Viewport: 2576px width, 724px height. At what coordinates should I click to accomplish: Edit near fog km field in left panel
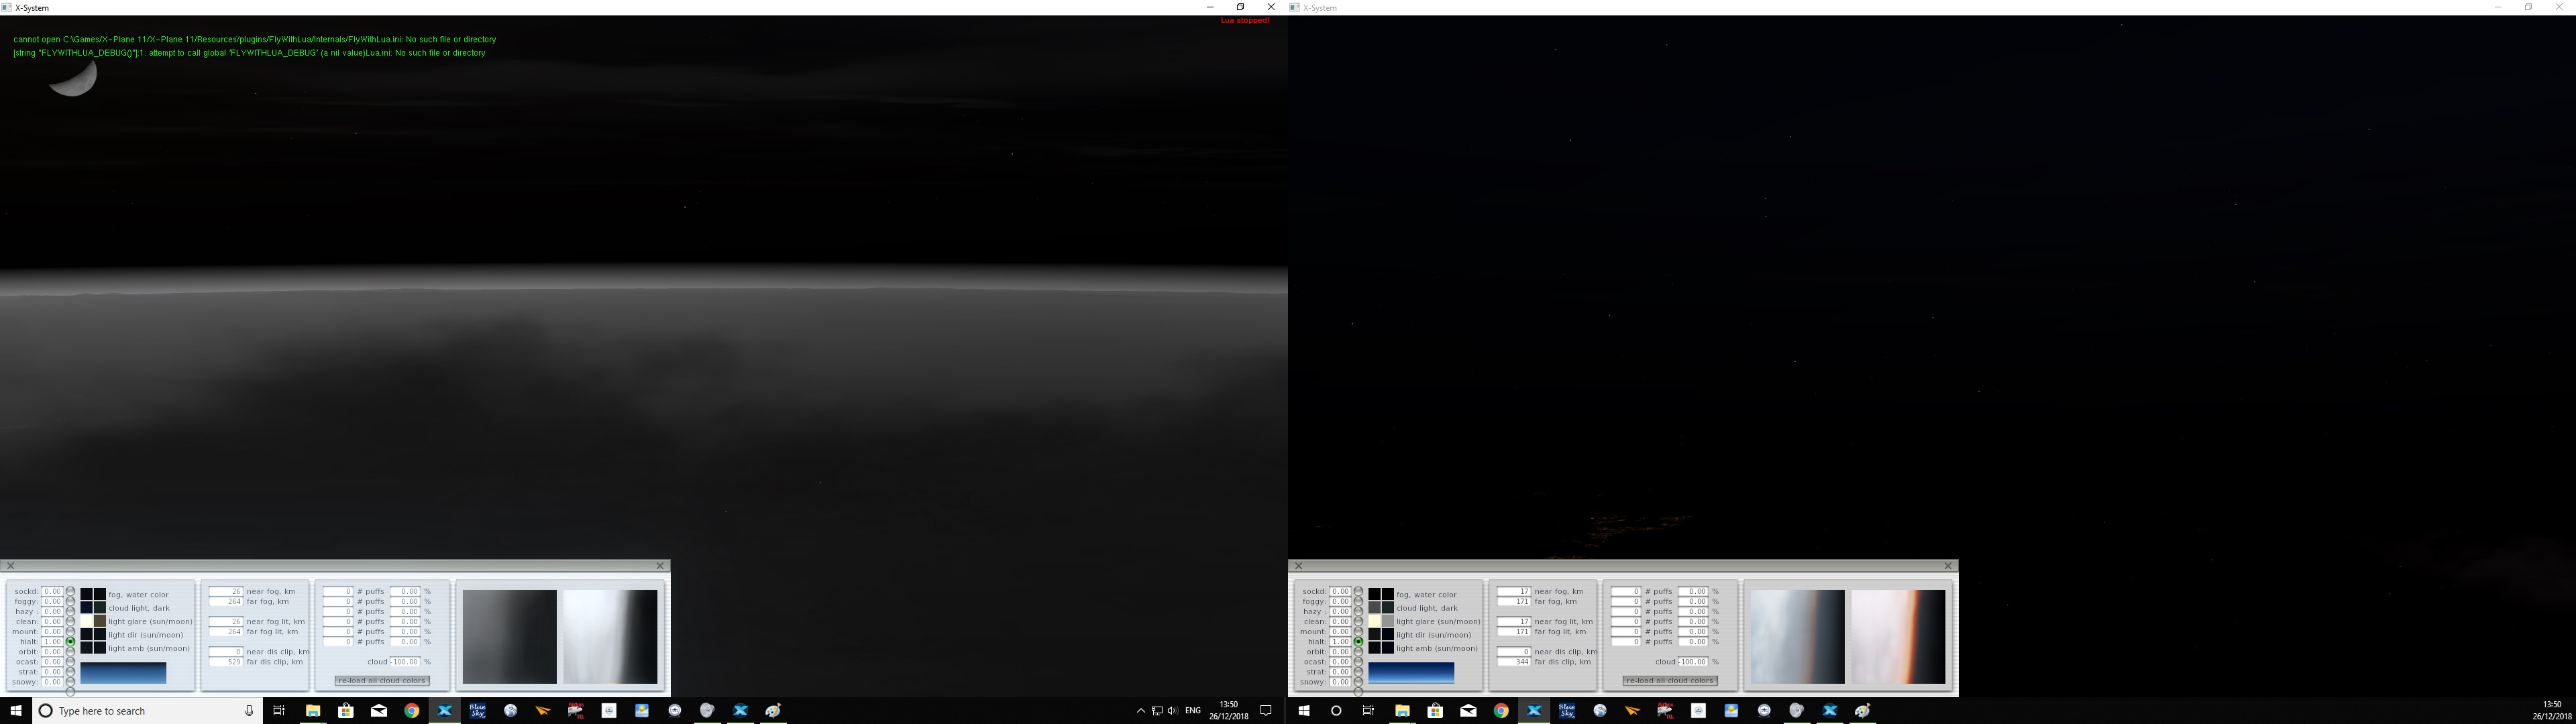tap(226, 591)
